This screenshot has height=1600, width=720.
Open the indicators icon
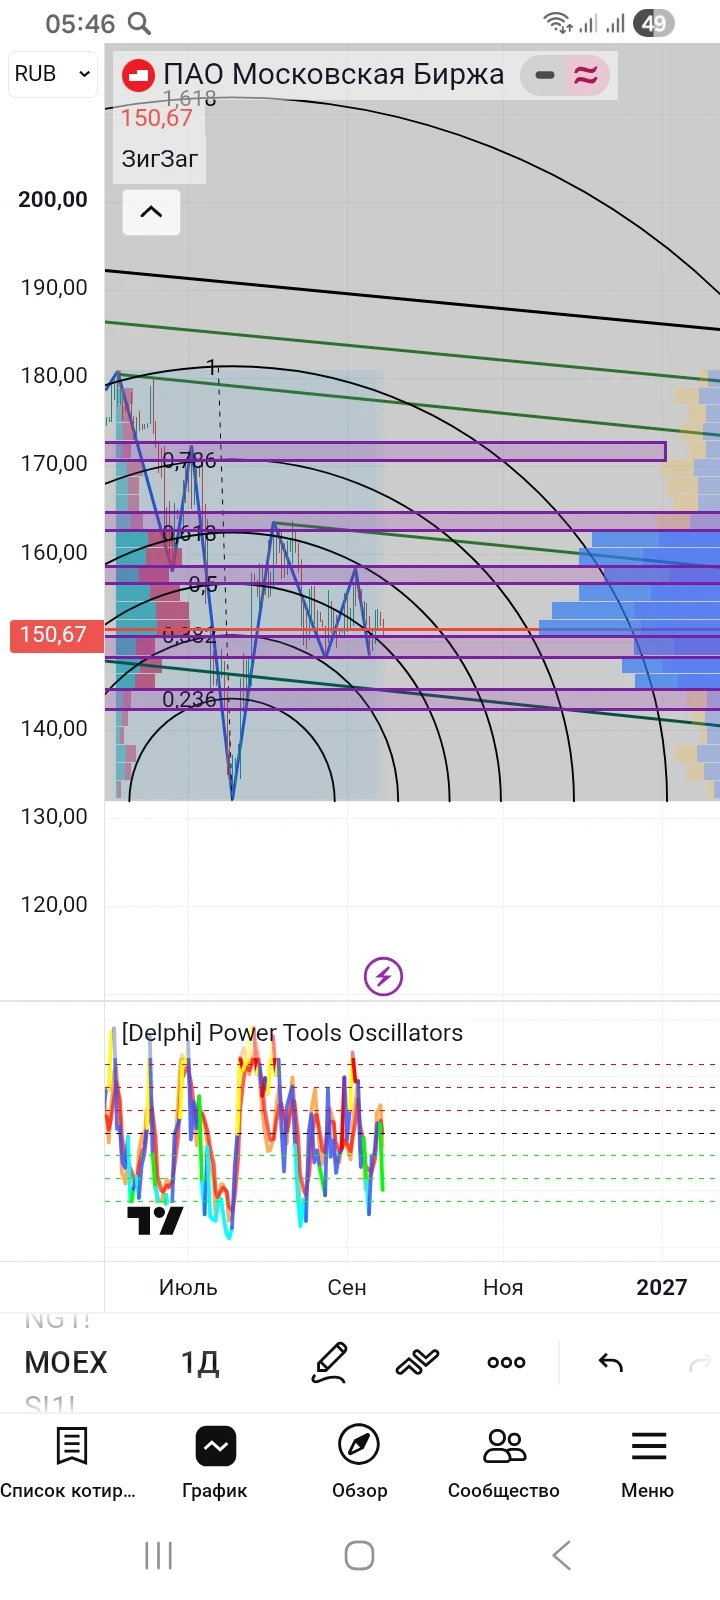(417, 1362)
